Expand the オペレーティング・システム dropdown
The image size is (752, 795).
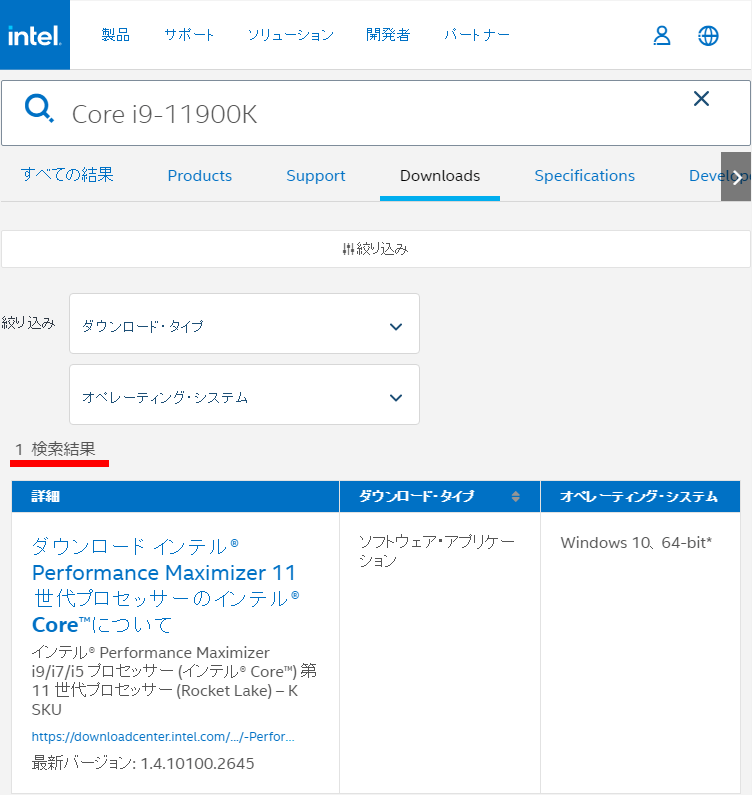pos(244,394)
